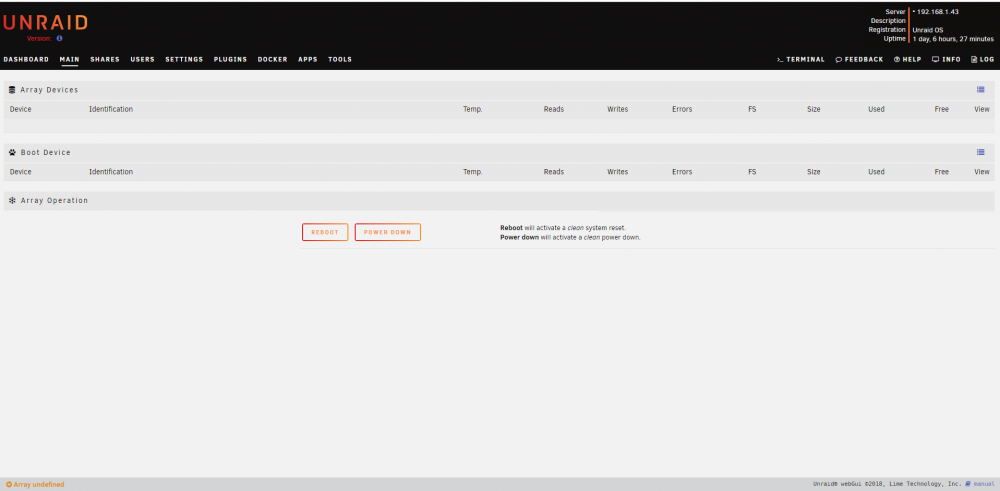
Task: Click the Unraid OS registration text
Action: (928, 30)
